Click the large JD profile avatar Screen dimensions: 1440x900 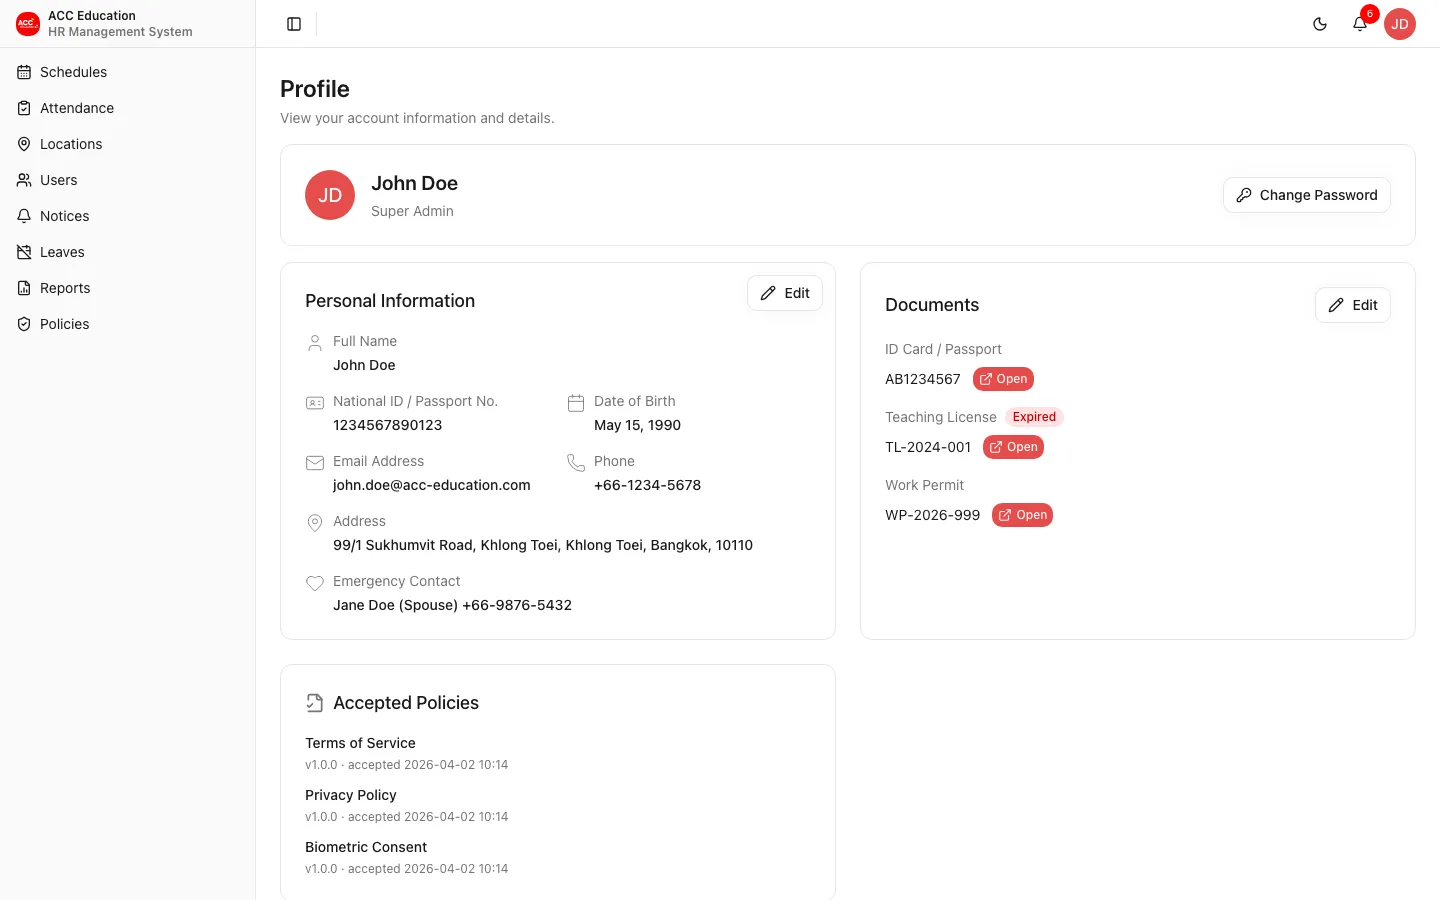(x=330, y=195)
